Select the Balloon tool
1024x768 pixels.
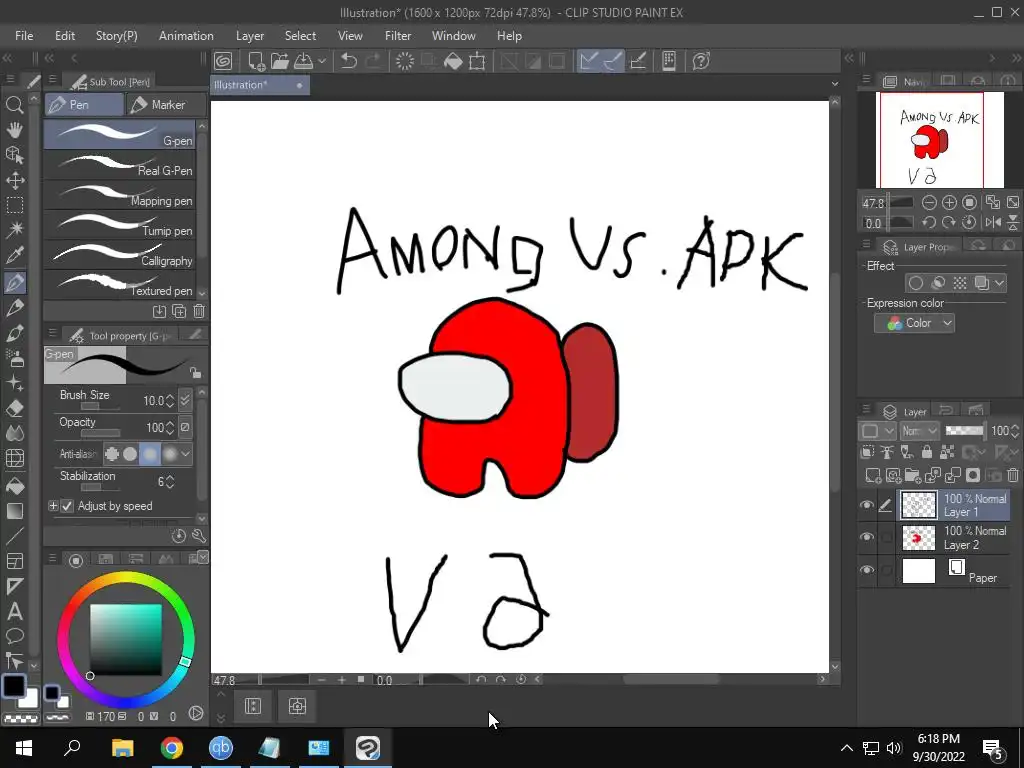[14, 636]
